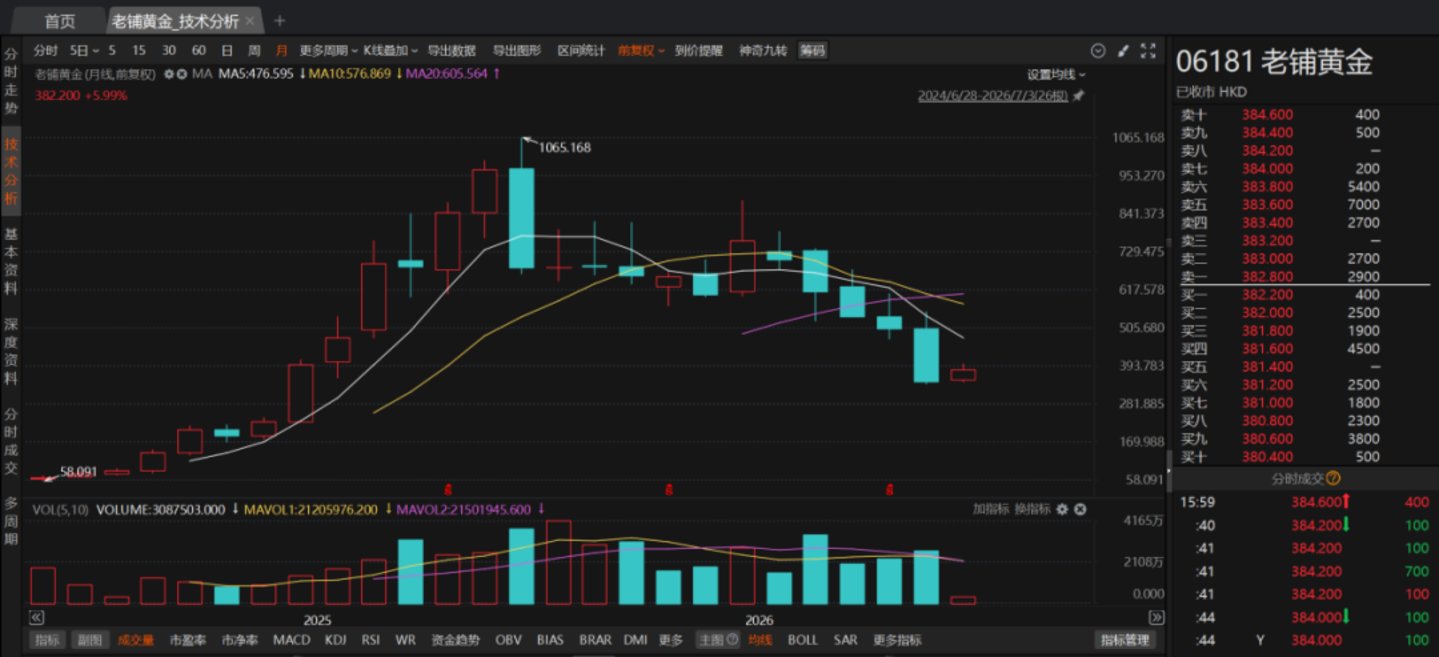Screen dimensions: 1439x657
Task: Switch to the weekly 周 K-line
Action: pyautogui.click(x=254, y=50)
